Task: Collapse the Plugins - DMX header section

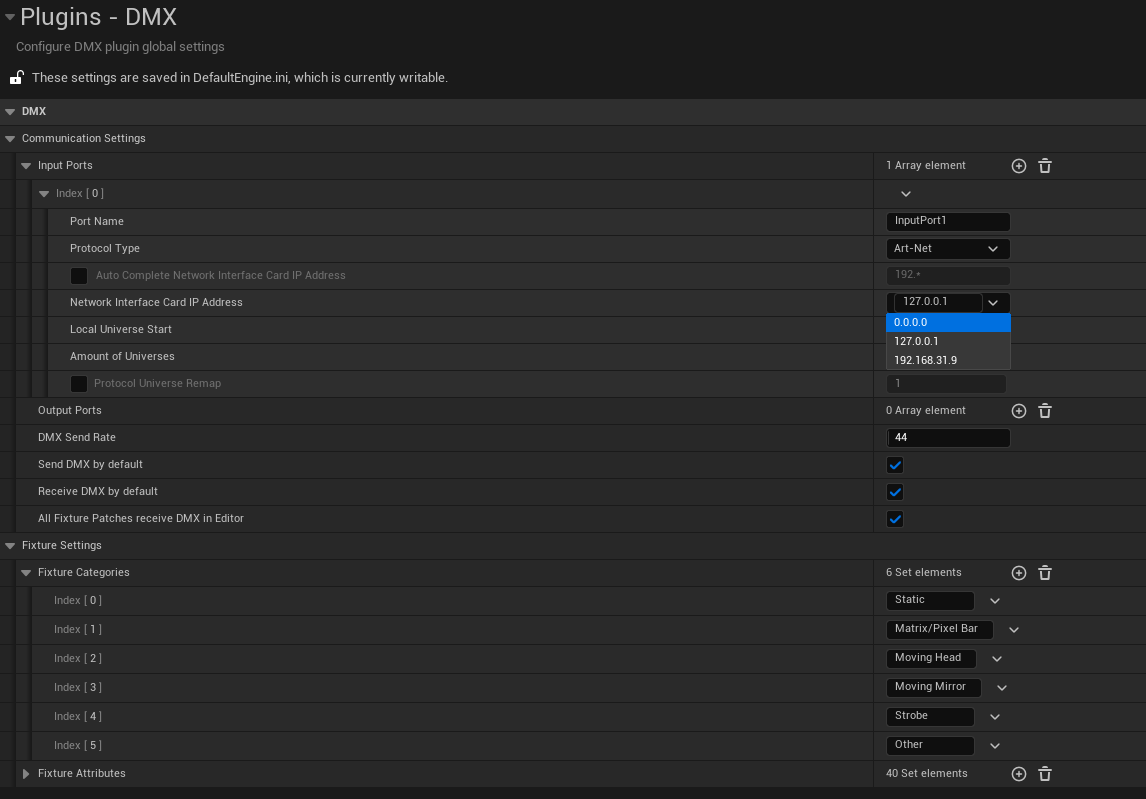Action: pyautogui.click(x=10, y=18)
